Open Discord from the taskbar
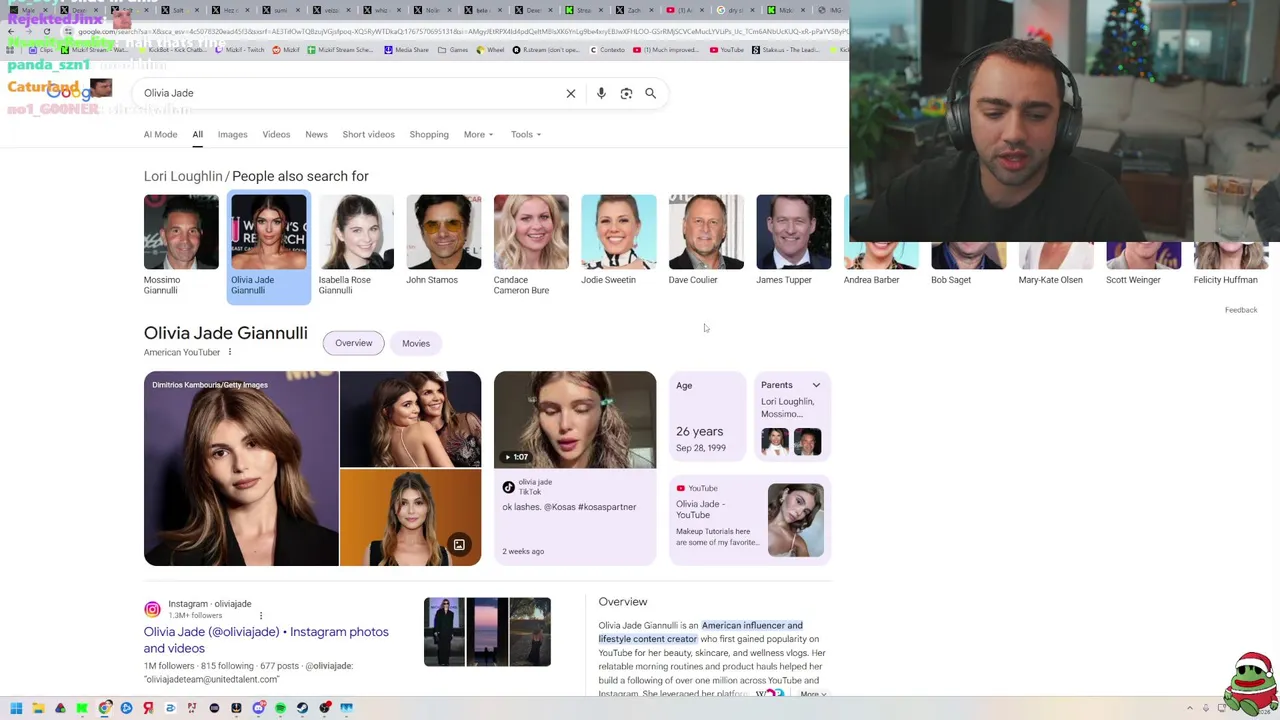 (x=258, y=708)
